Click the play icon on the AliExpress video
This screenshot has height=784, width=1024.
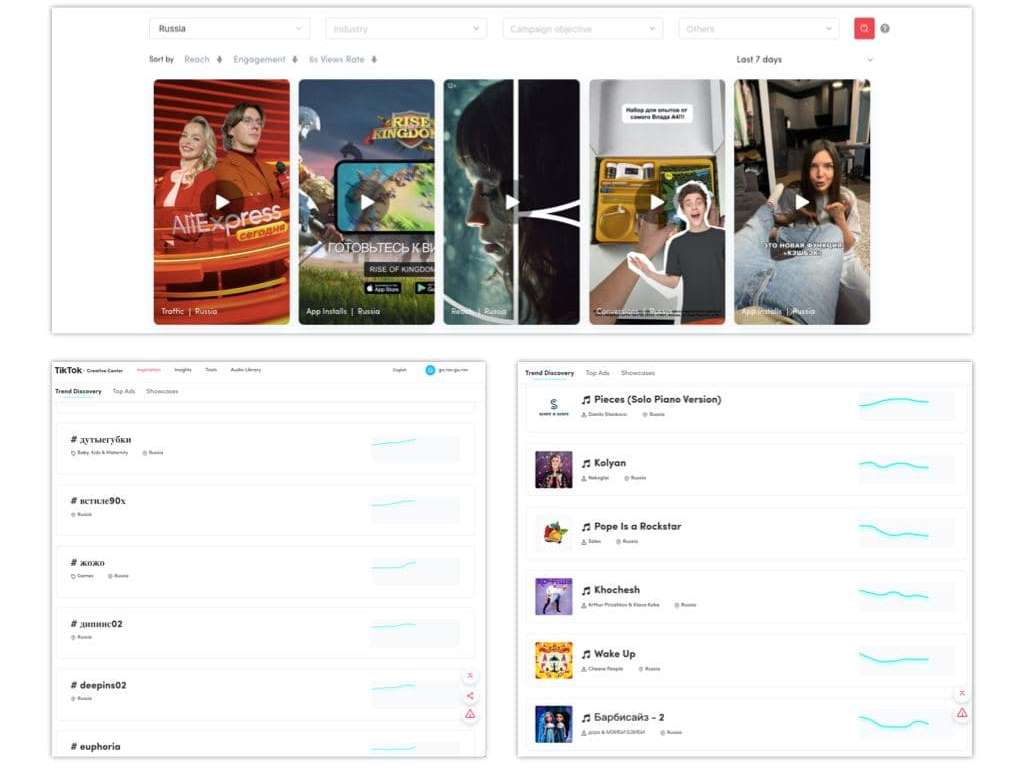222,201
